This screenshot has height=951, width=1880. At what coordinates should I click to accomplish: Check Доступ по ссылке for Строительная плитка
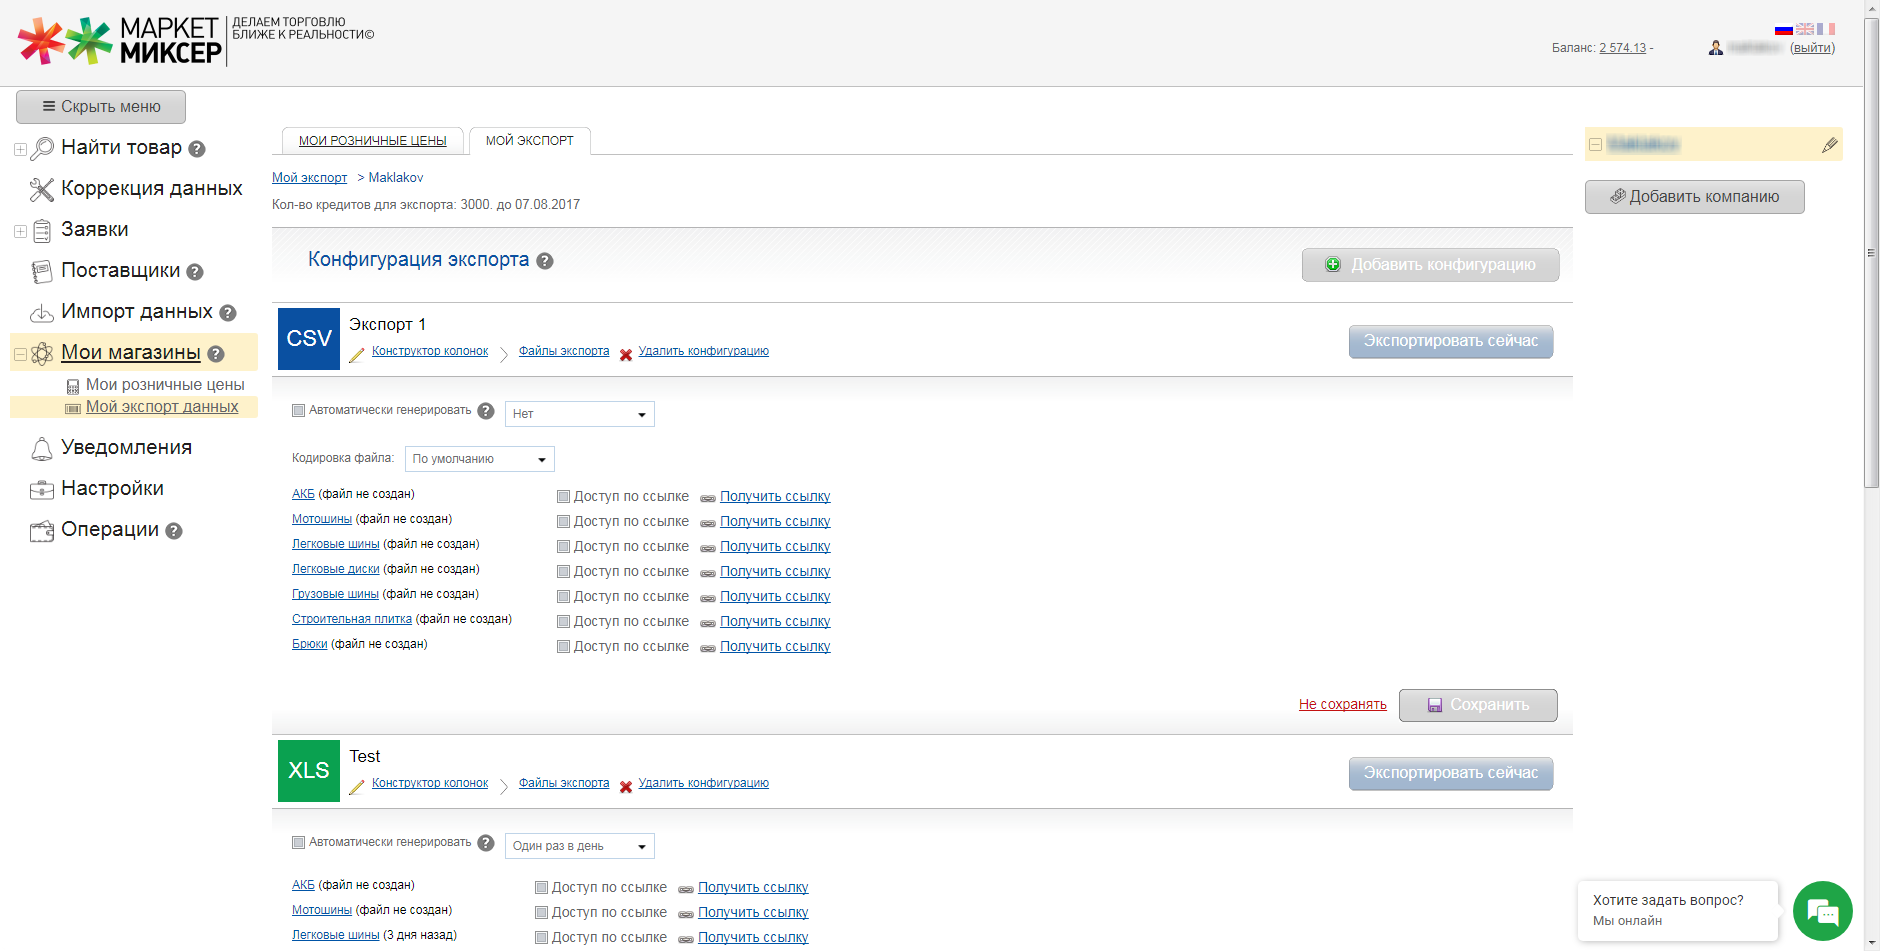[563, 622]
